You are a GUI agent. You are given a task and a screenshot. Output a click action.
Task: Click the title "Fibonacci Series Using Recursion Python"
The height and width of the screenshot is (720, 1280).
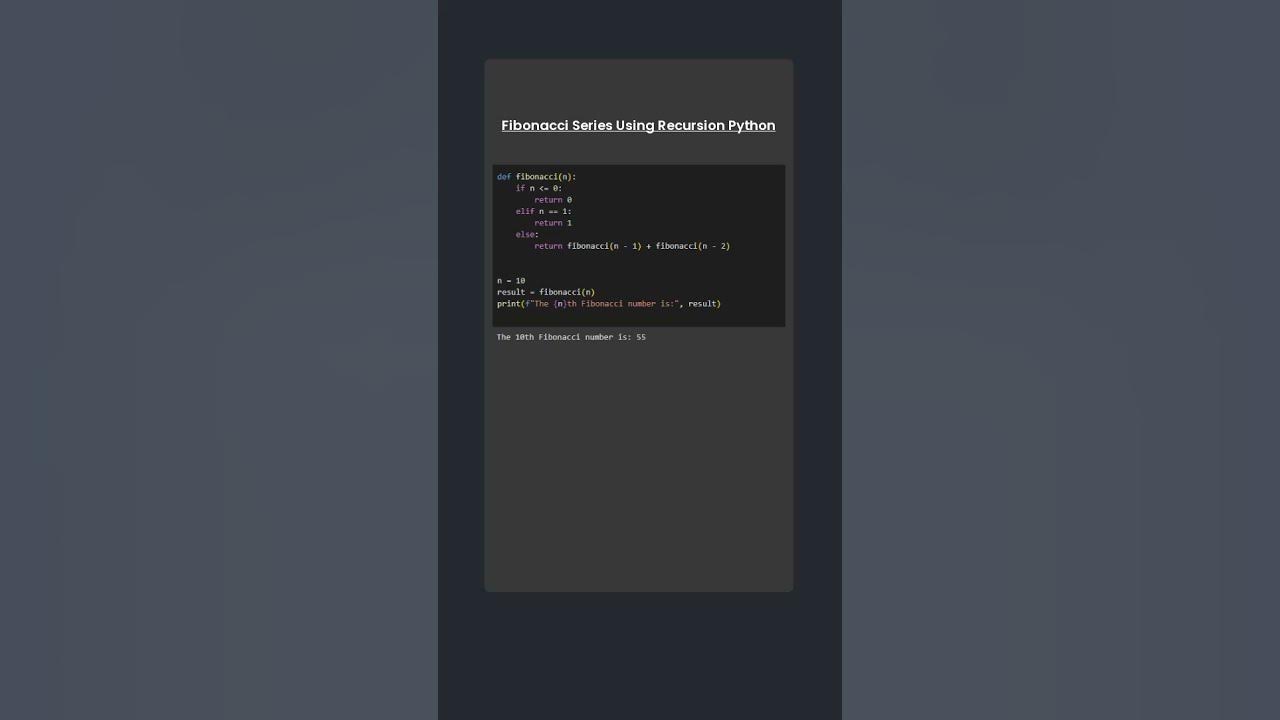click(x=638, y=126)
